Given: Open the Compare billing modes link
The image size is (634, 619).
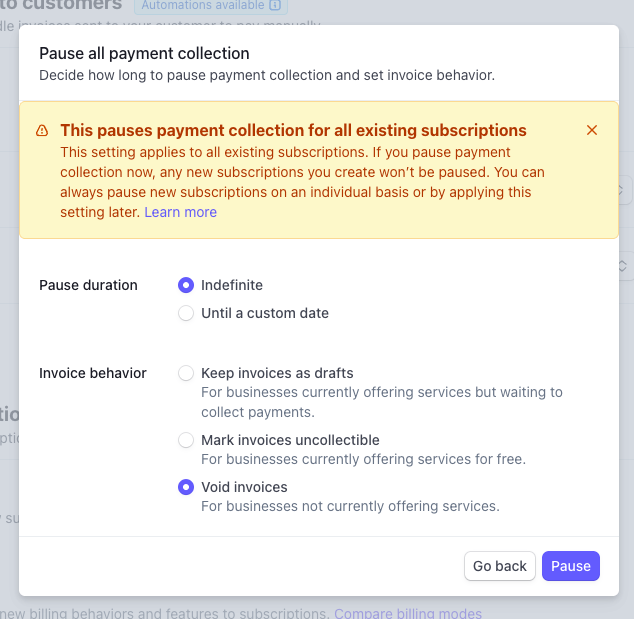Looking at the screenshot, I should pyautogui.click(x=408, y=613).
